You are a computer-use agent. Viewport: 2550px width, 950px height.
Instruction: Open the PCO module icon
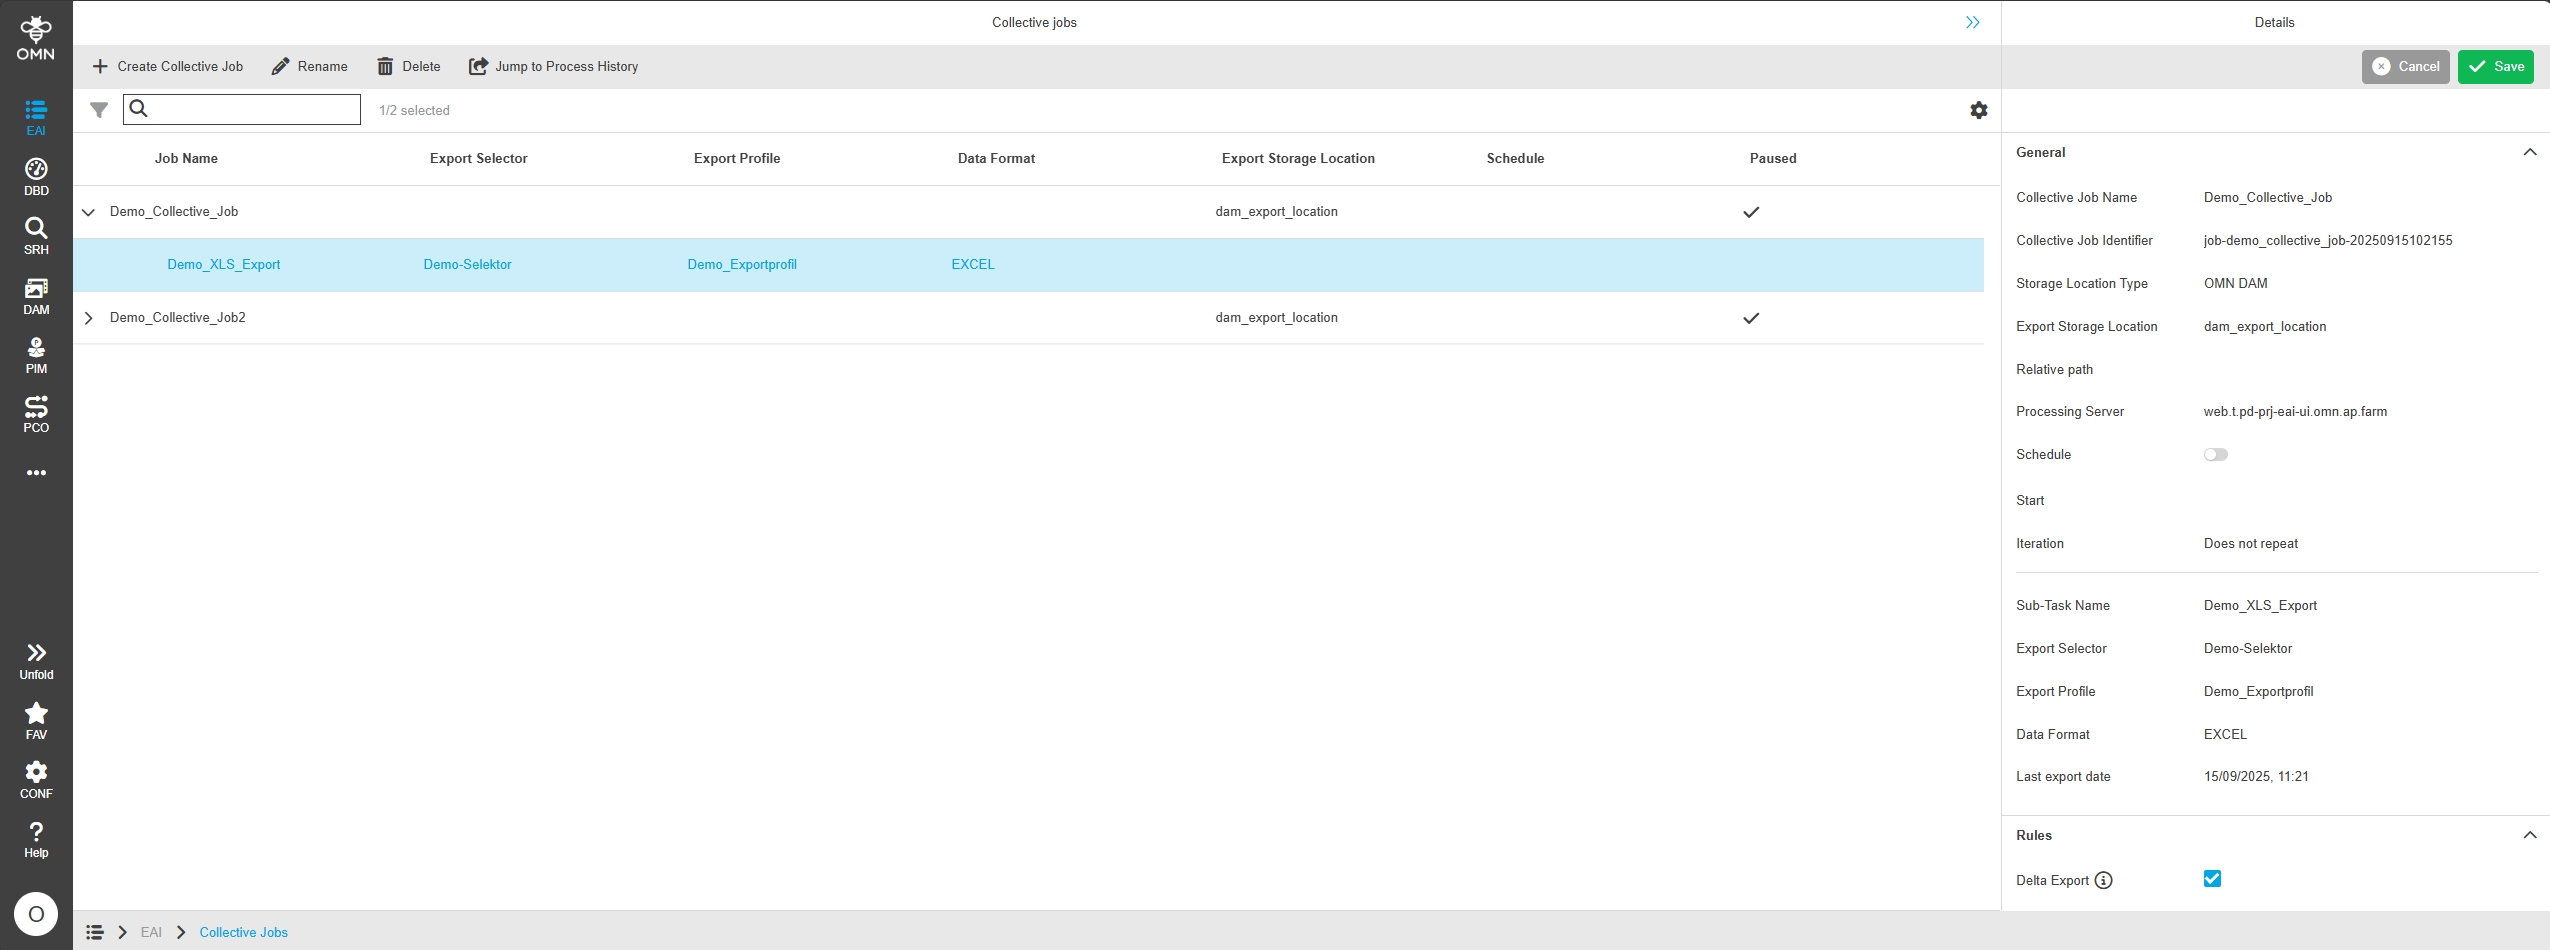tap(36, 414)
